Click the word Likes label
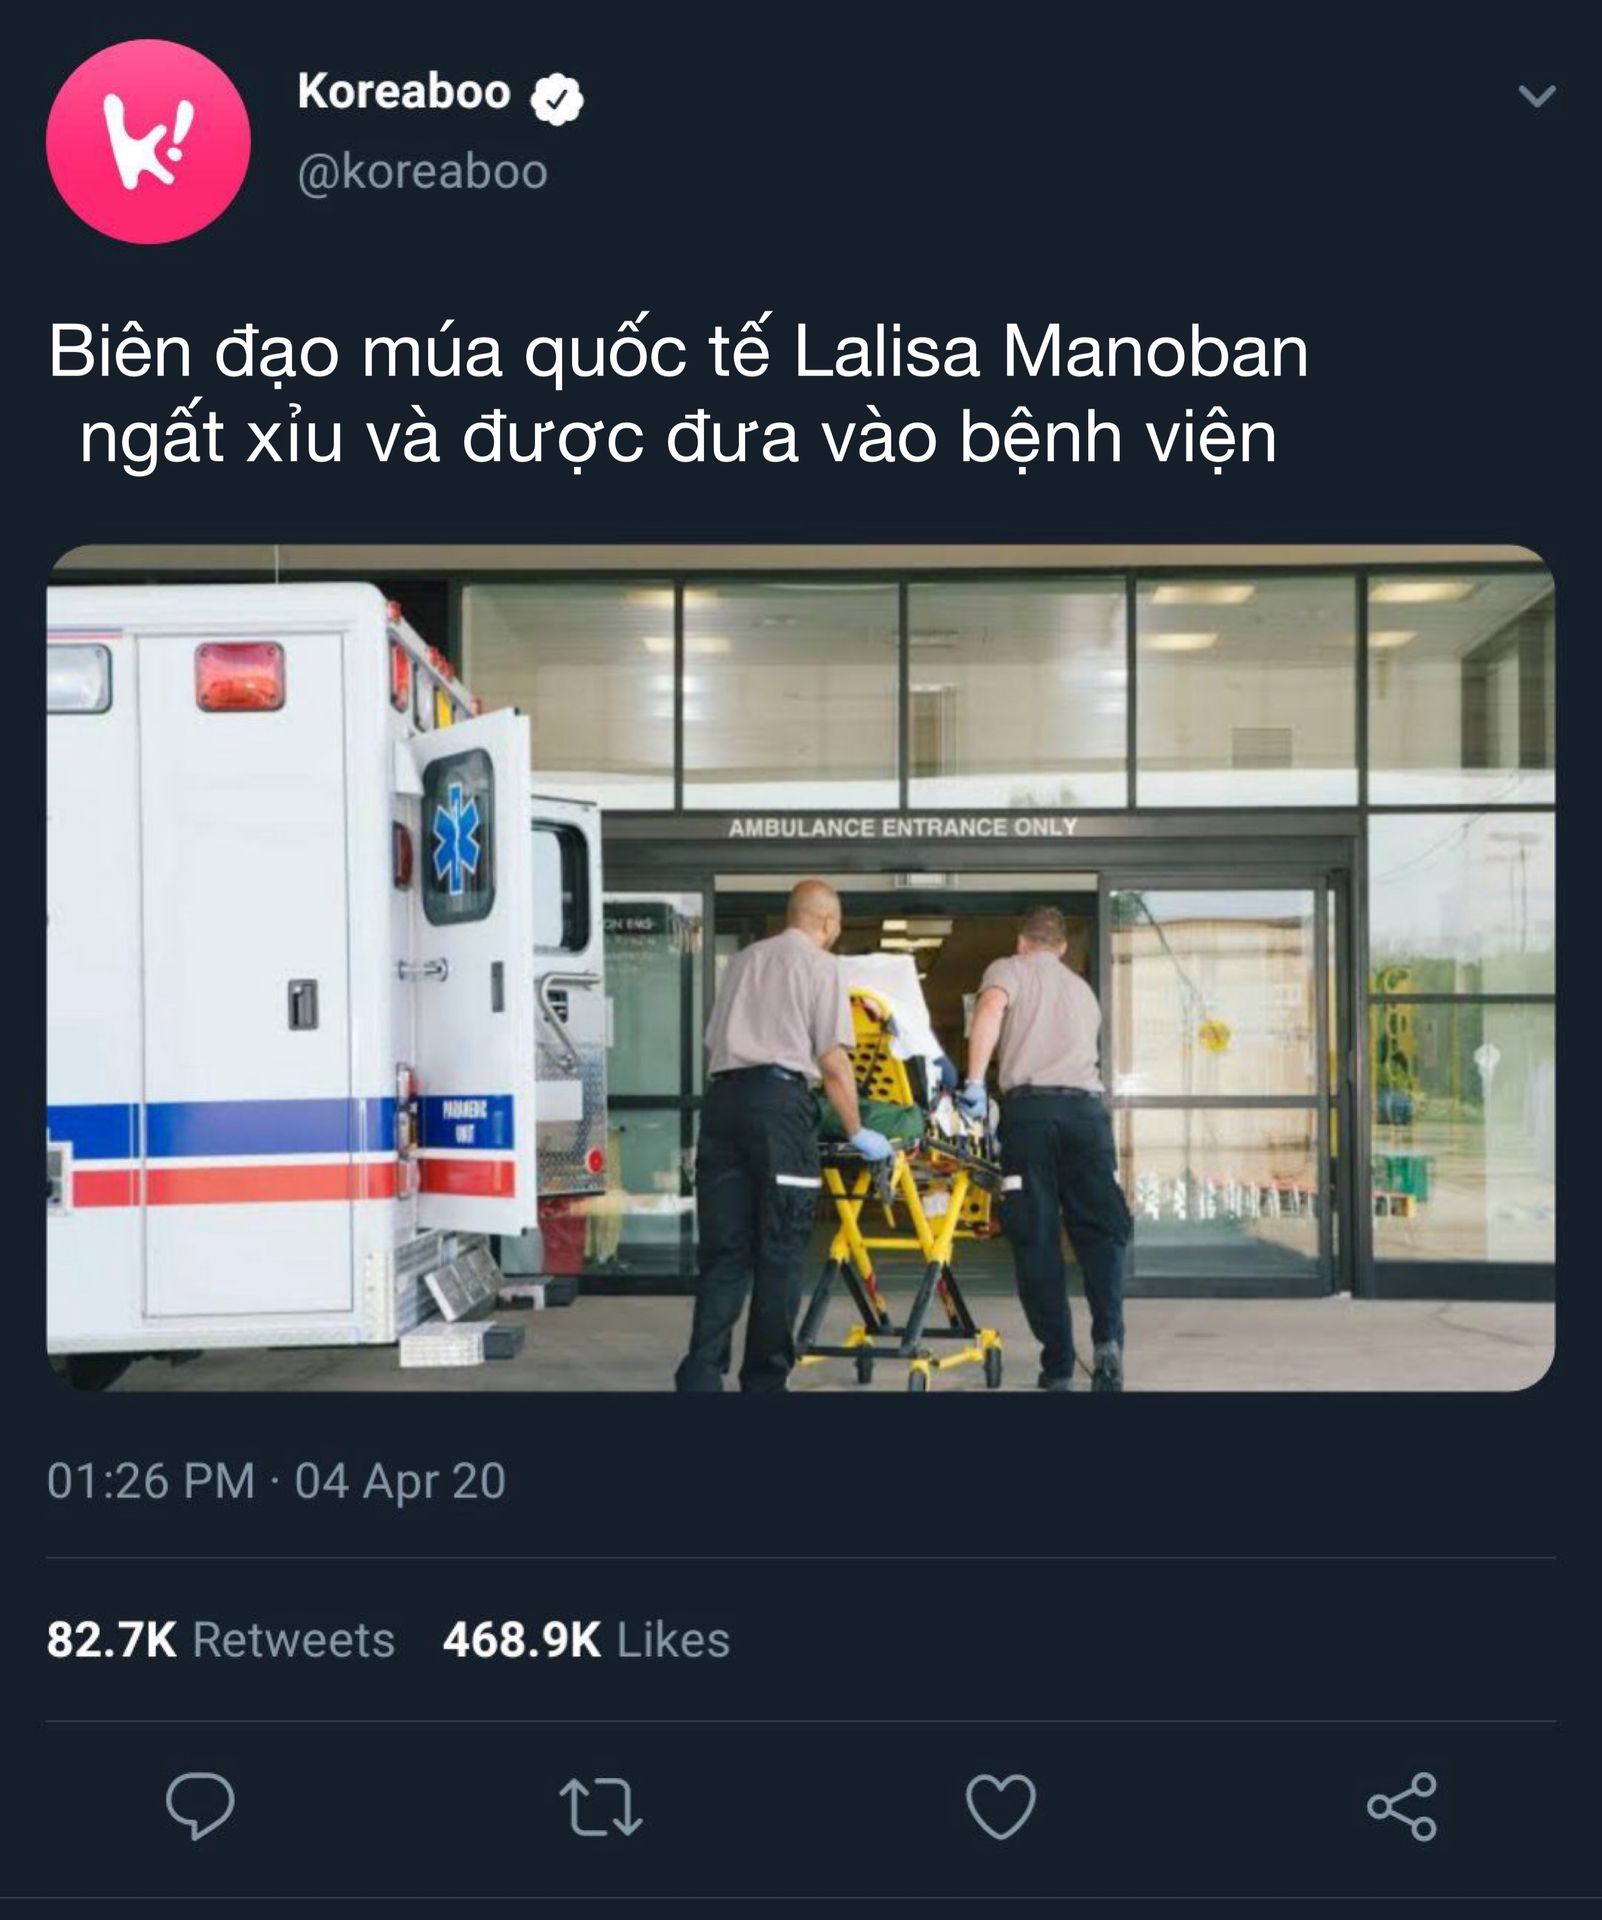The width and height of the screenshot is (1602, 1920). [673, 1640]
